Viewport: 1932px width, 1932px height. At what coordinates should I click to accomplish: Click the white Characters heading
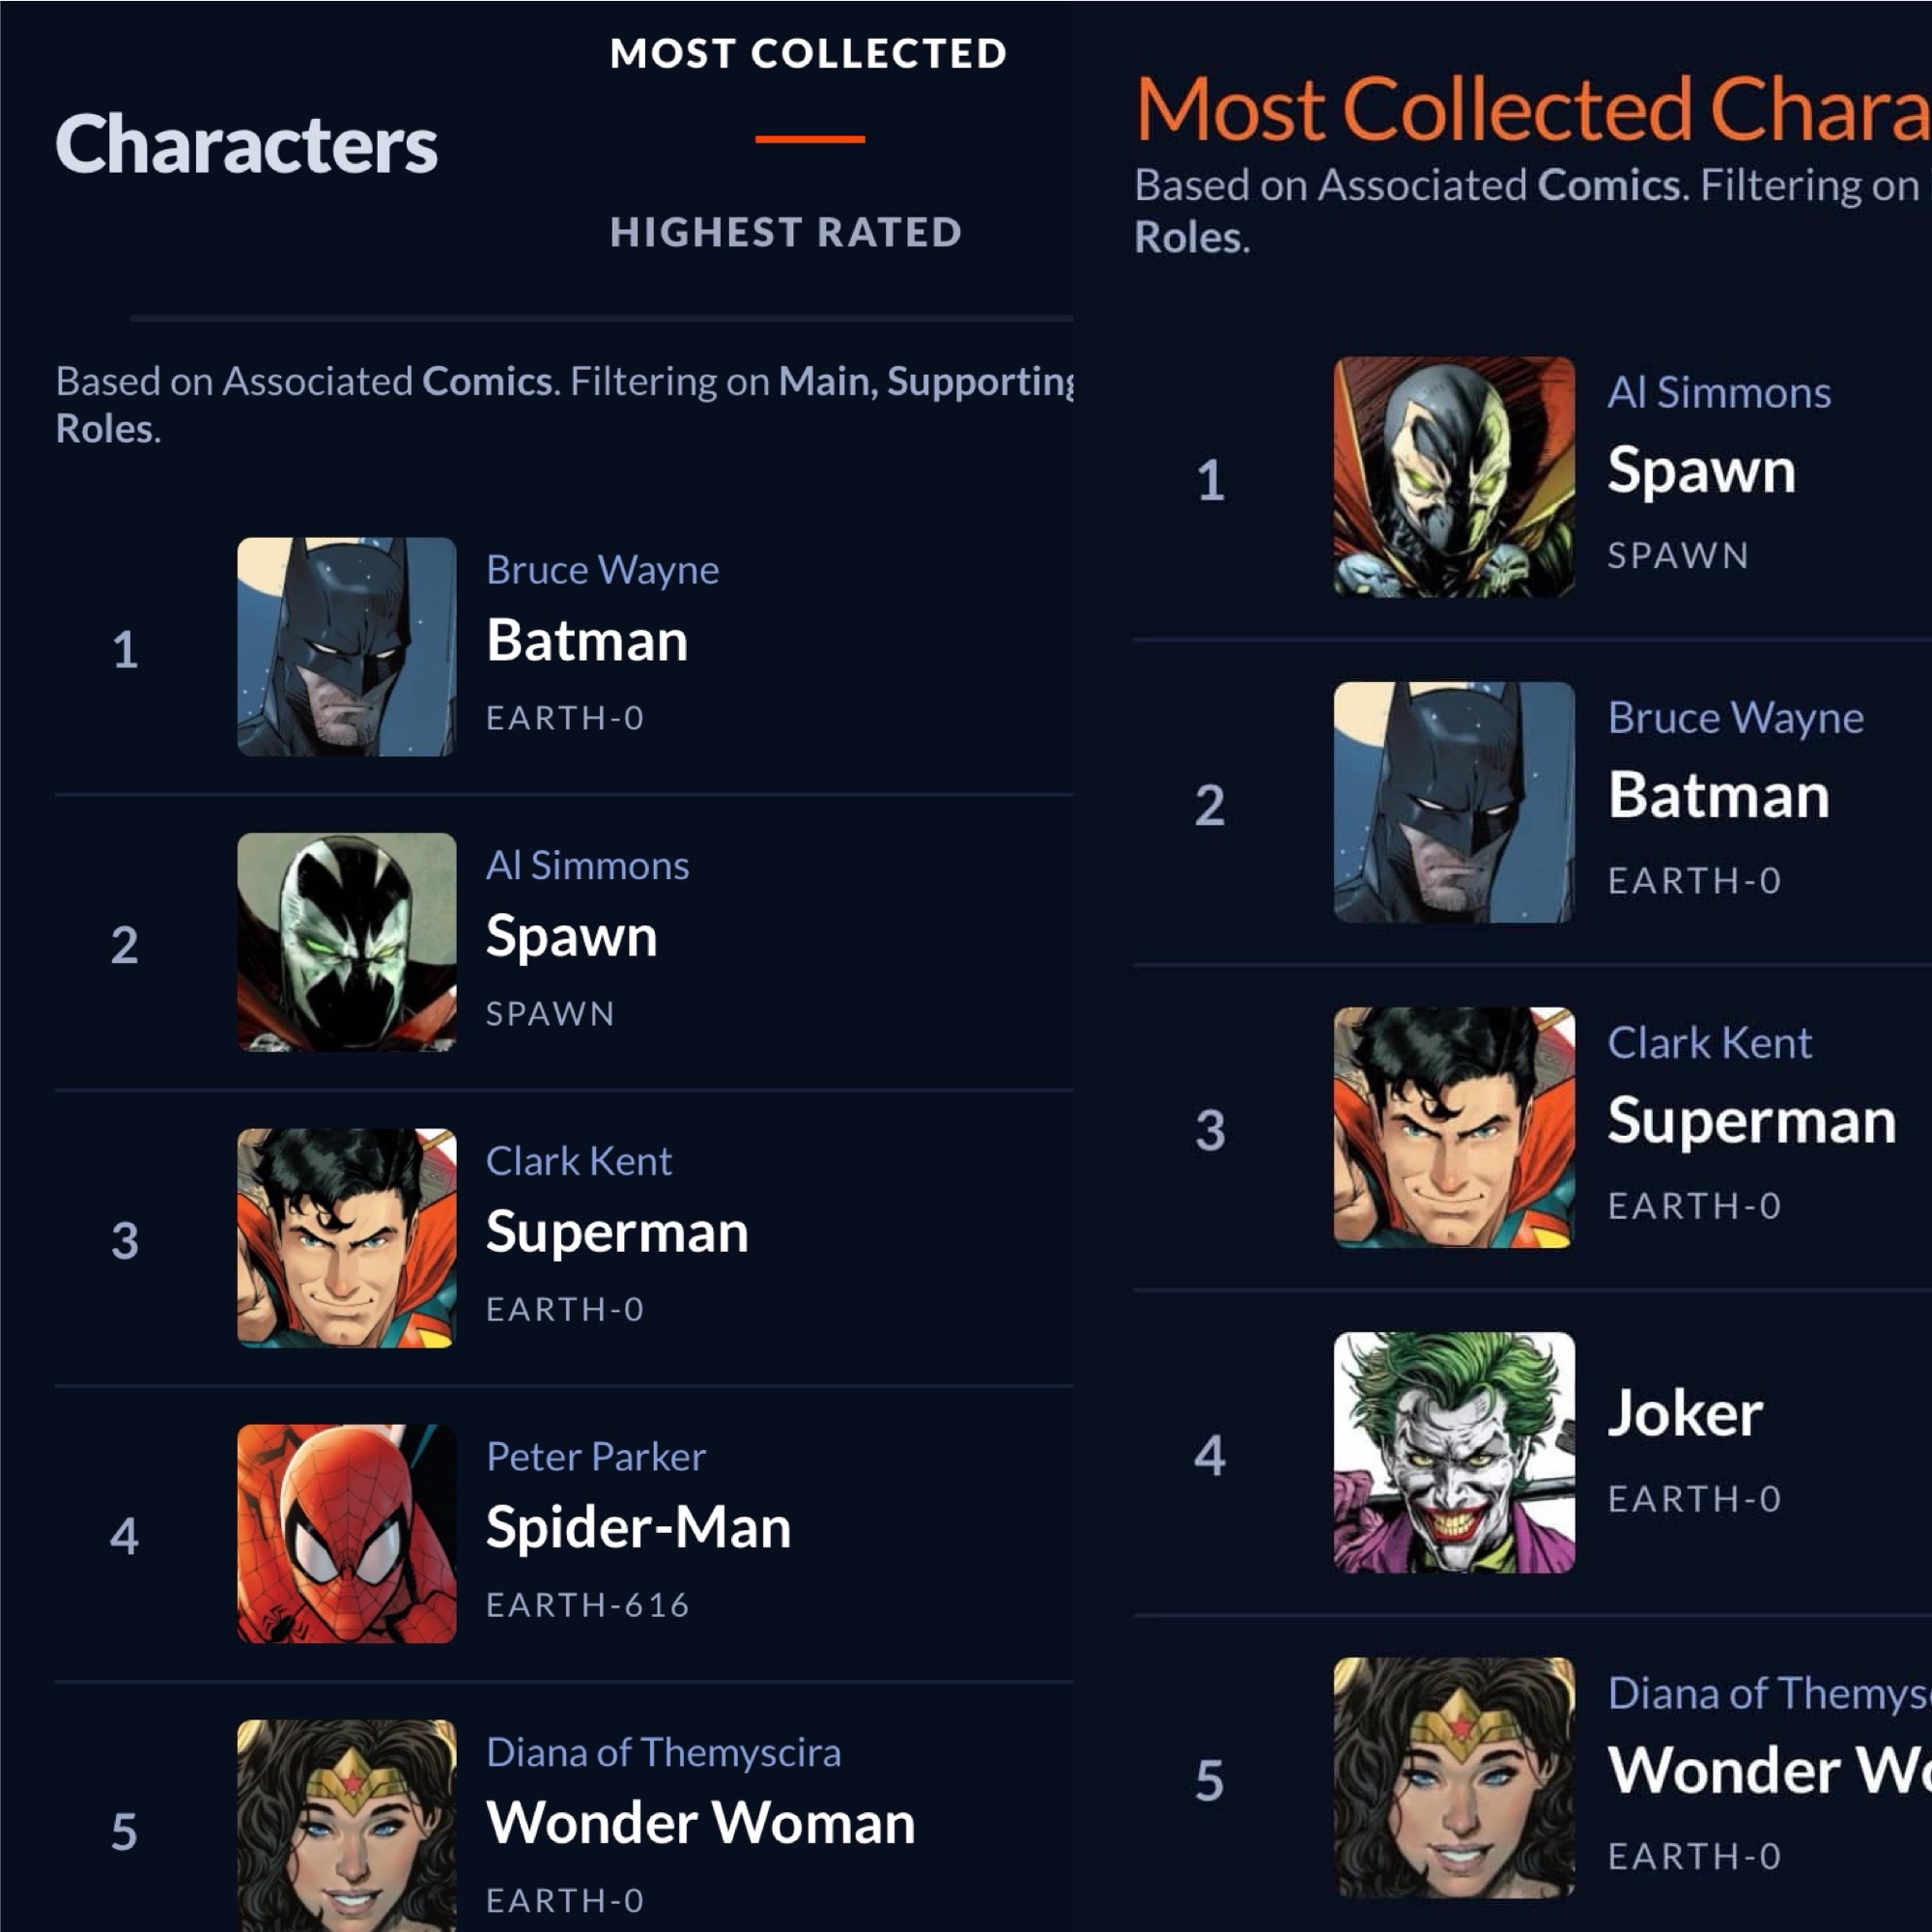pyautogui.click(x=246, y=145)
